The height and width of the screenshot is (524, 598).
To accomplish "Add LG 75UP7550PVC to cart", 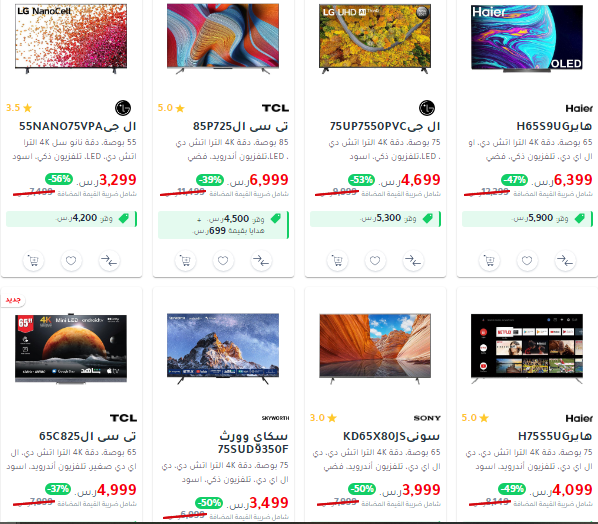I will tap(337, 261).
